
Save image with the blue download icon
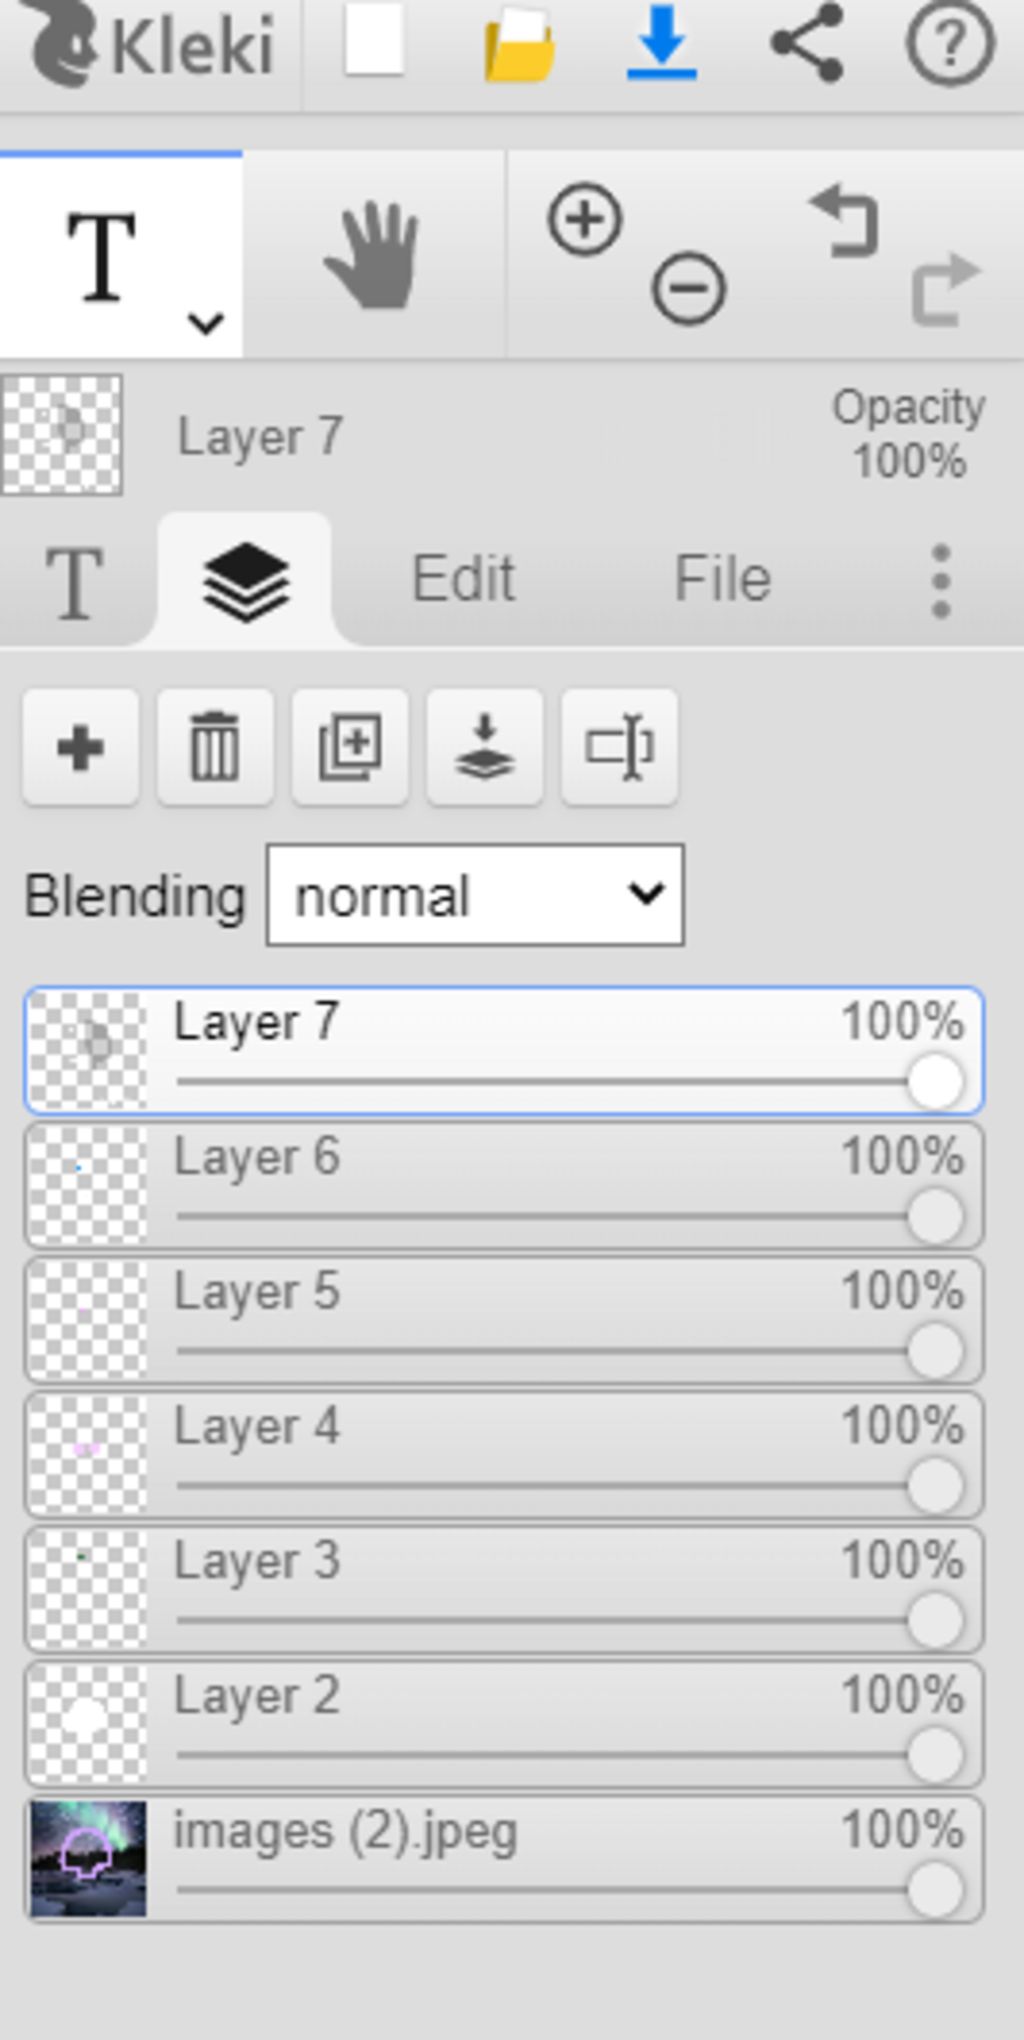point(662,42)
